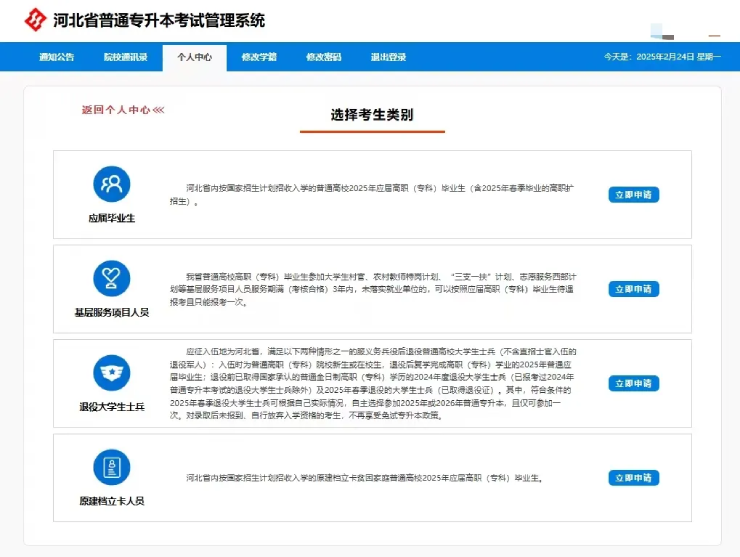
Task: Open the 修改学籍 menu item
Action: click(x=259, y=57)
